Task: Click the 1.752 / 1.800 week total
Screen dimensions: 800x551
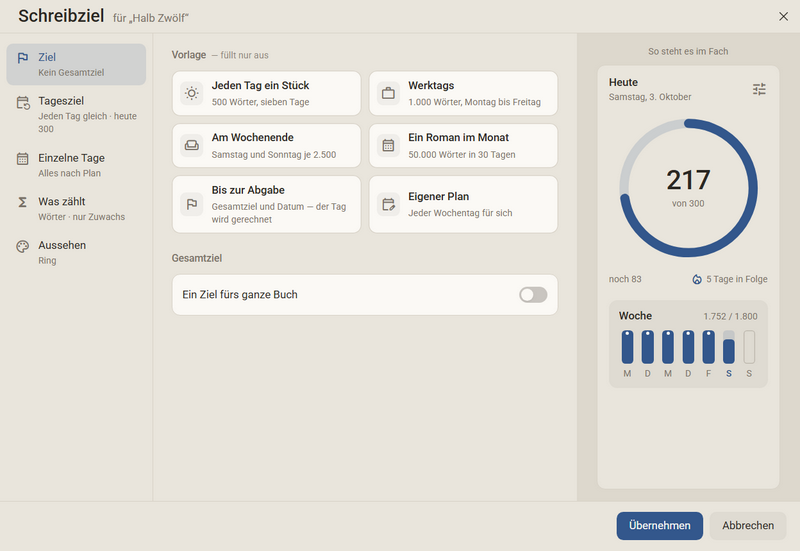Action: pyautogui.click(x=730, y=316)
